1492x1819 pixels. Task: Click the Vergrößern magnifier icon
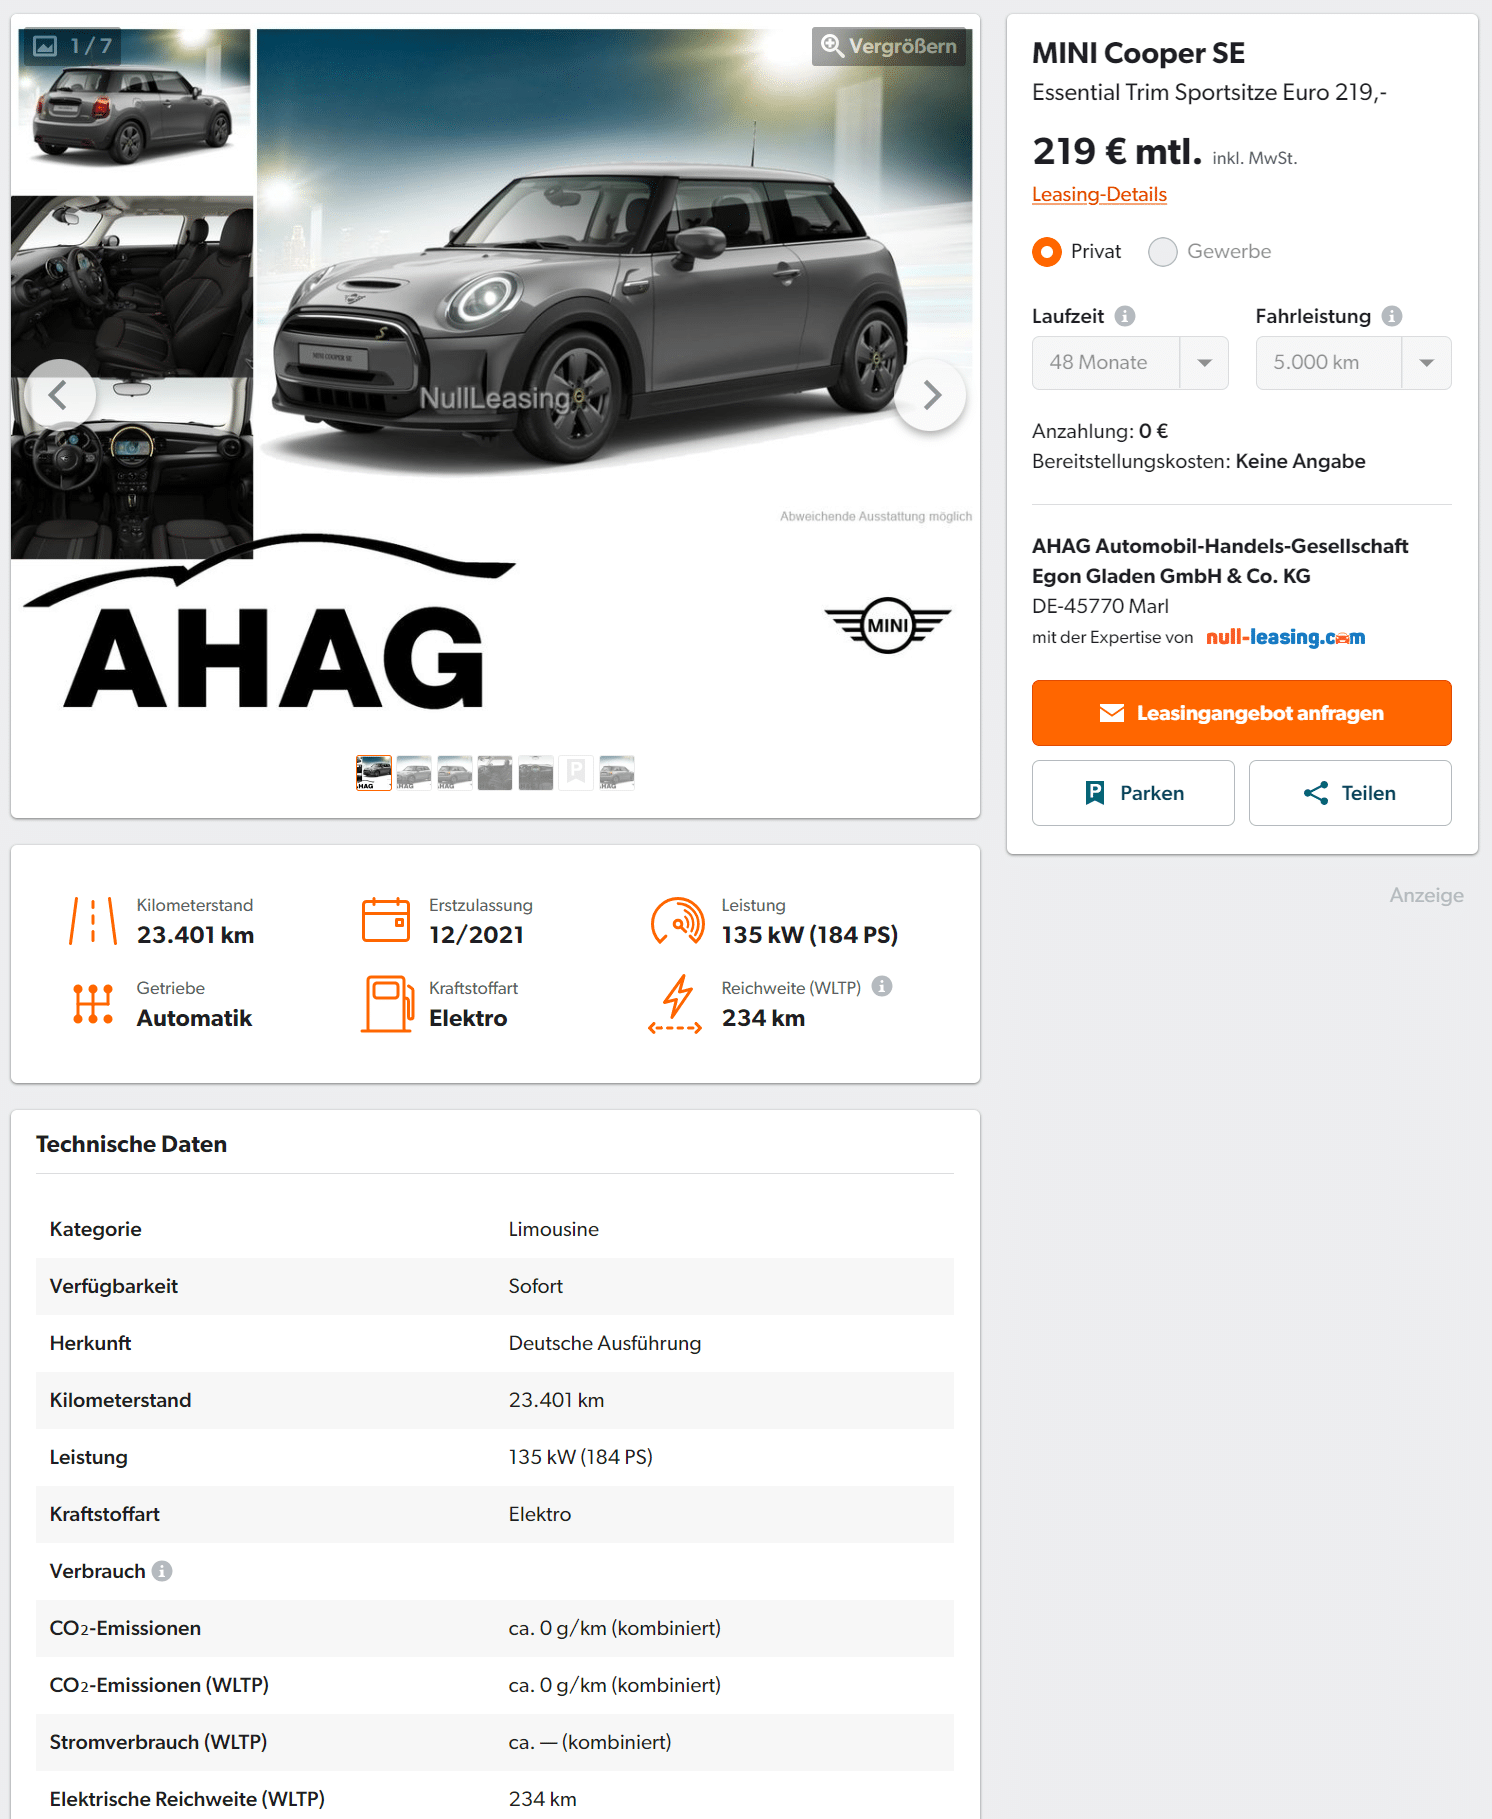[x=832, y=46]
